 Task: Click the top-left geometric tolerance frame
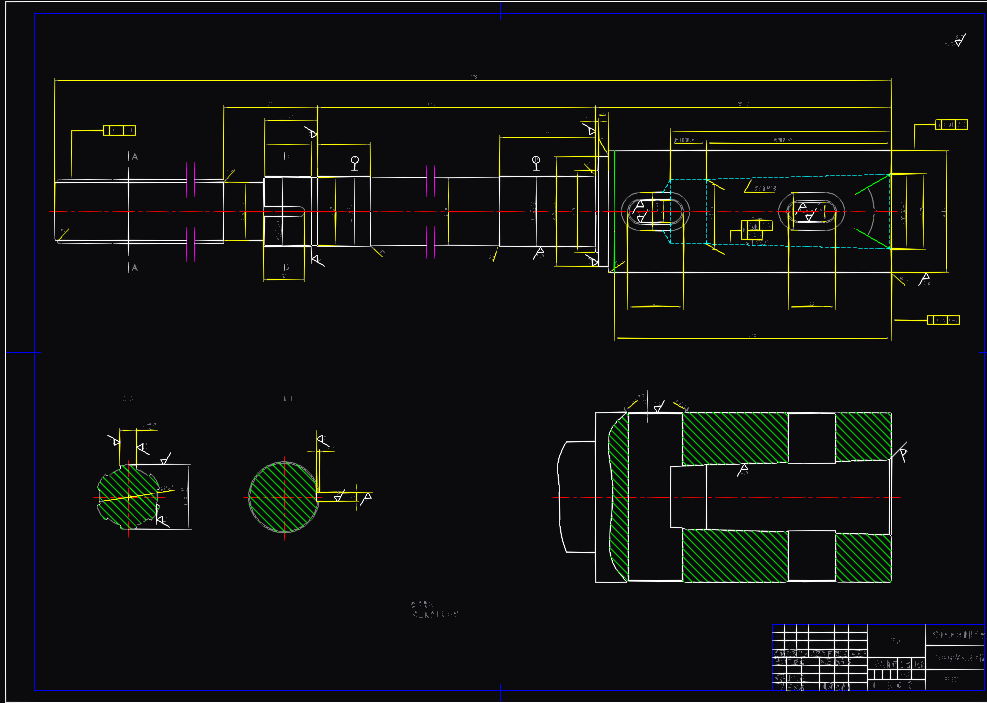[120, 130]
